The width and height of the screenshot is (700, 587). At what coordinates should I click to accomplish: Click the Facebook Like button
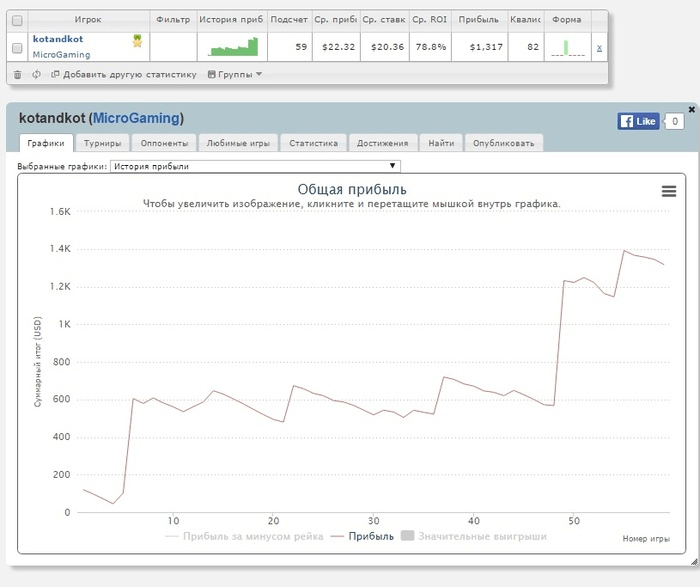pos(638,121)
